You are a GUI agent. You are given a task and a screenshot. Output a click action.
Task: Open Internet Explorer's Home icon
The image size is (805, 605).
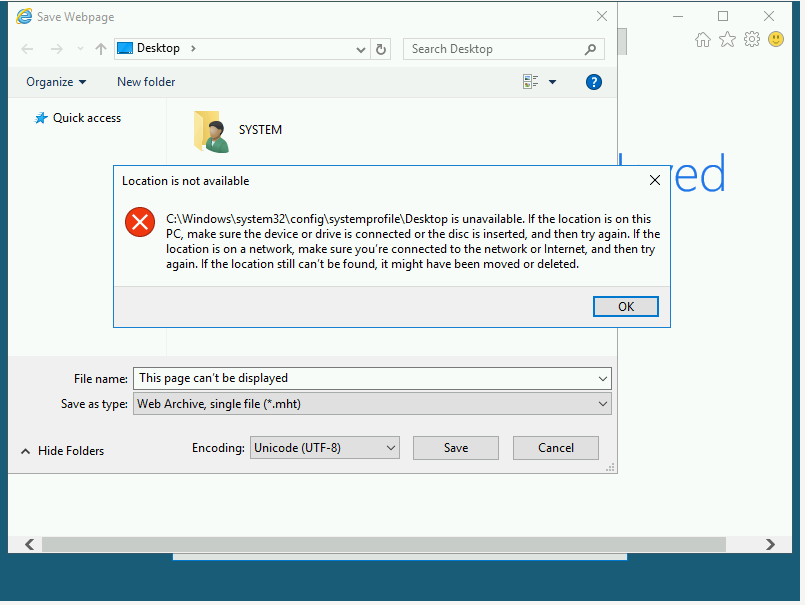[x=703, y=39]
